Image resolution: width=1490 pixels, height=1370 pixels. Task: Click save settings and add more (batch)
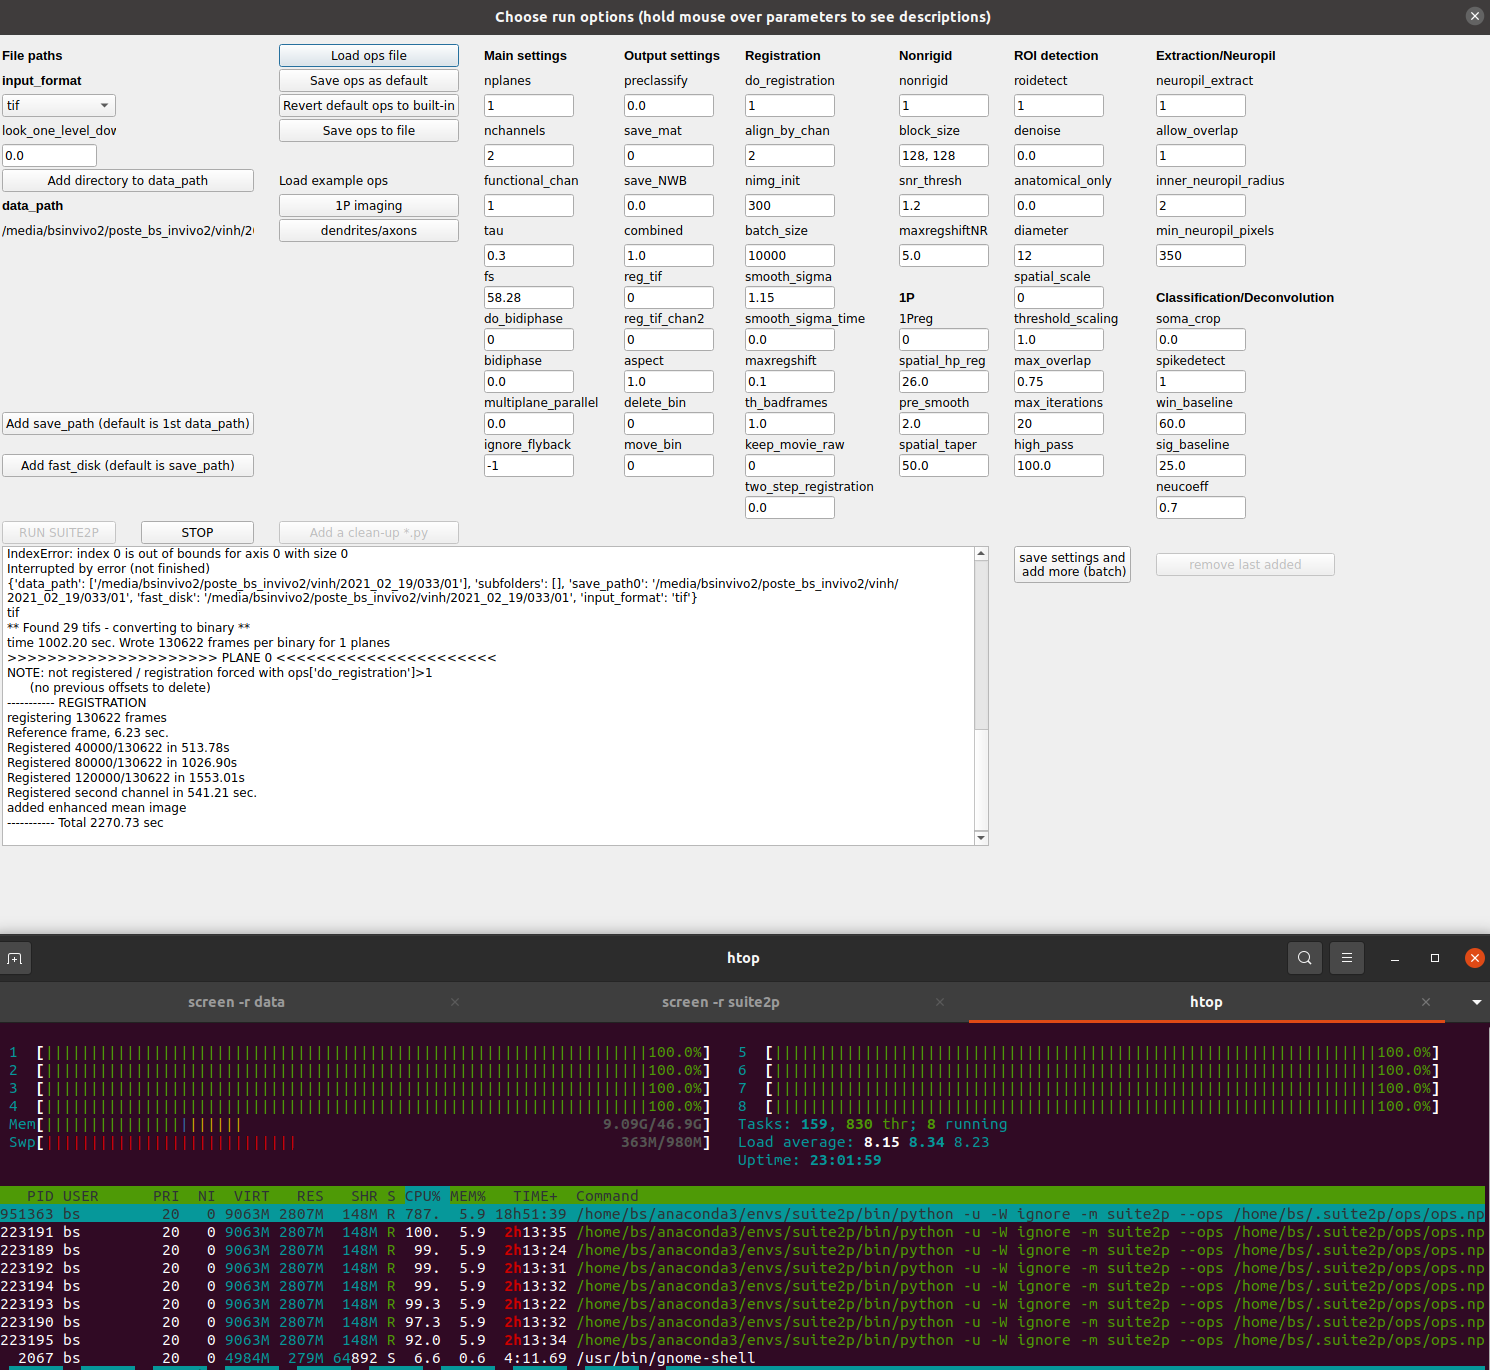tap(1072, 563)
